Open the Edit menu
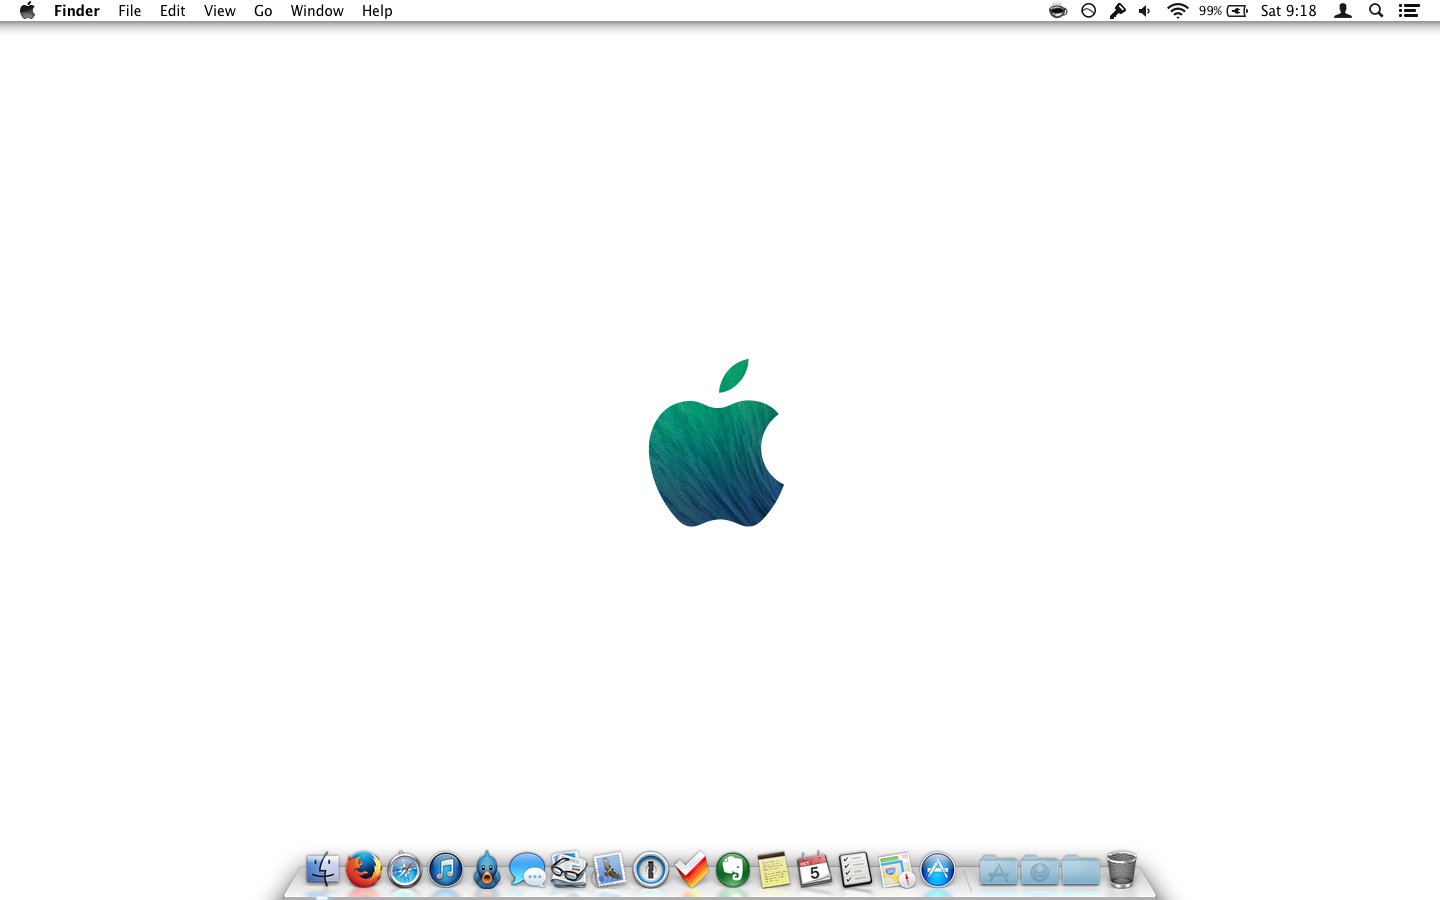The width and height of the screenshot is (1440, 900). click(173, 11)
